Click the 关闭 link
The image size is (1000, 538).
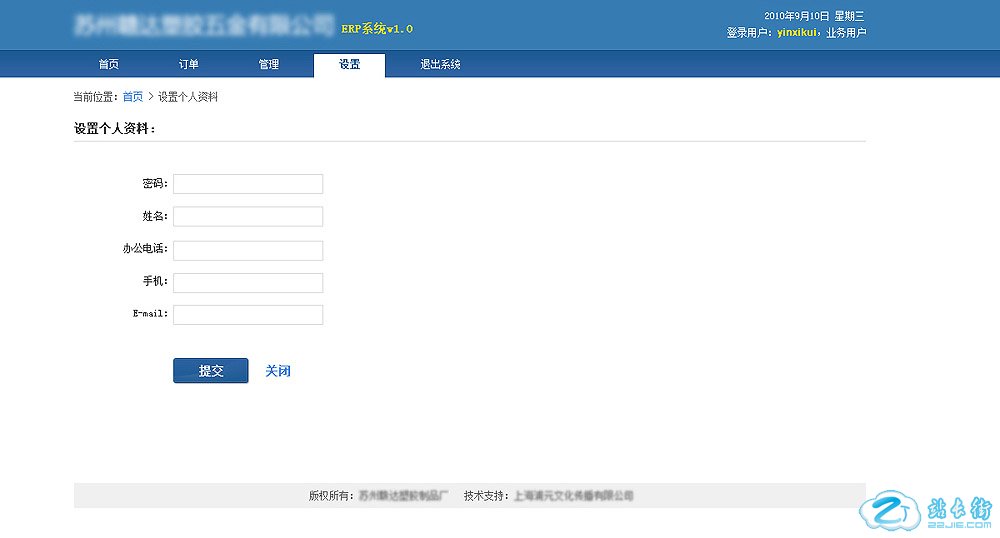[278, 371]
